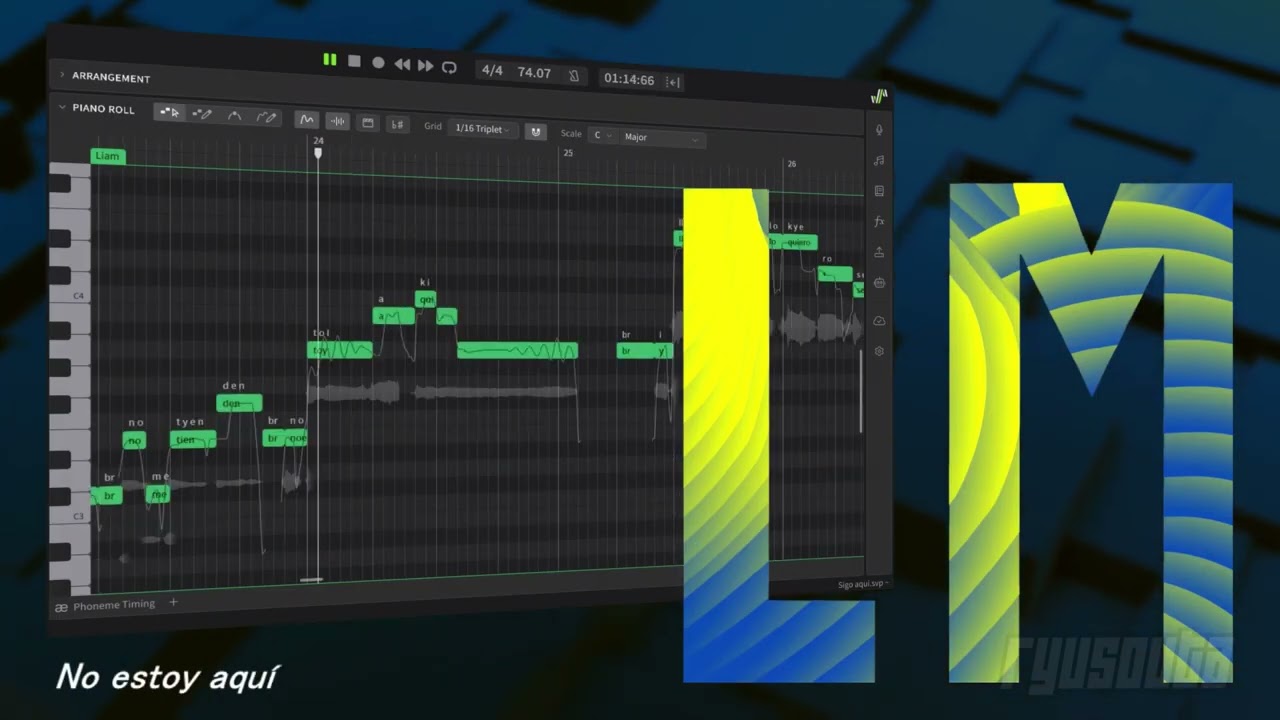Viewport: 1280px width, 720px height.
Task: Select the pitch pencil draw tool
Action: [266, 117]
